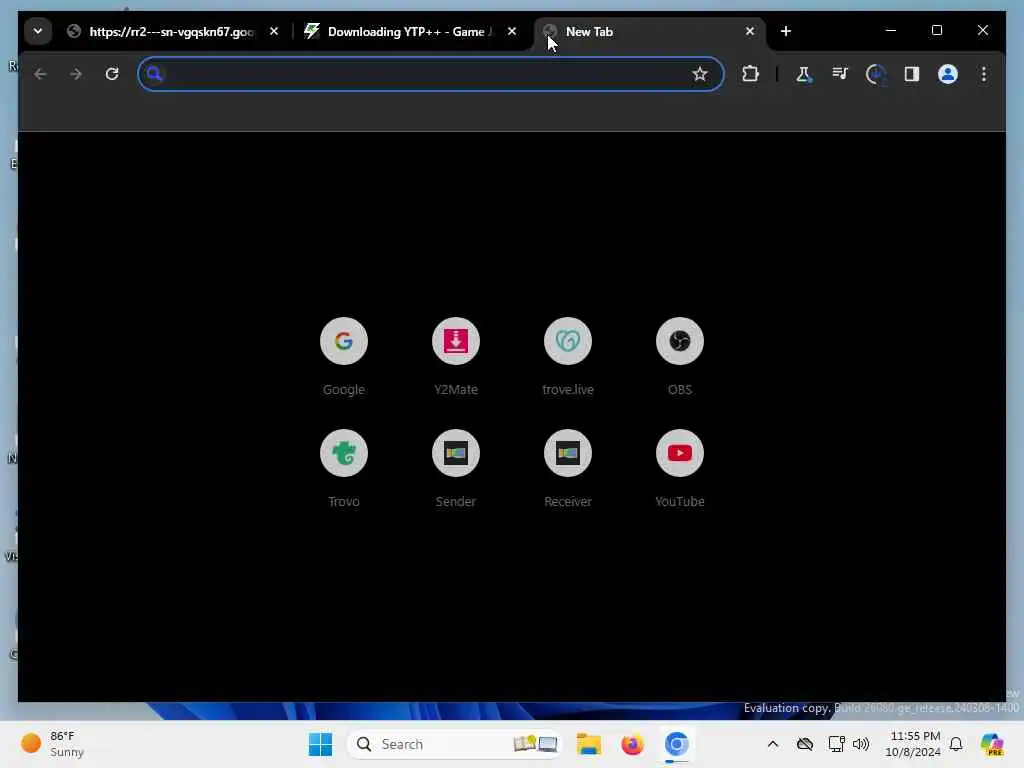This screenshot has height=768, width=1024.
Task: Add a new tab with plus button
Action: click(x=786, y=31)
